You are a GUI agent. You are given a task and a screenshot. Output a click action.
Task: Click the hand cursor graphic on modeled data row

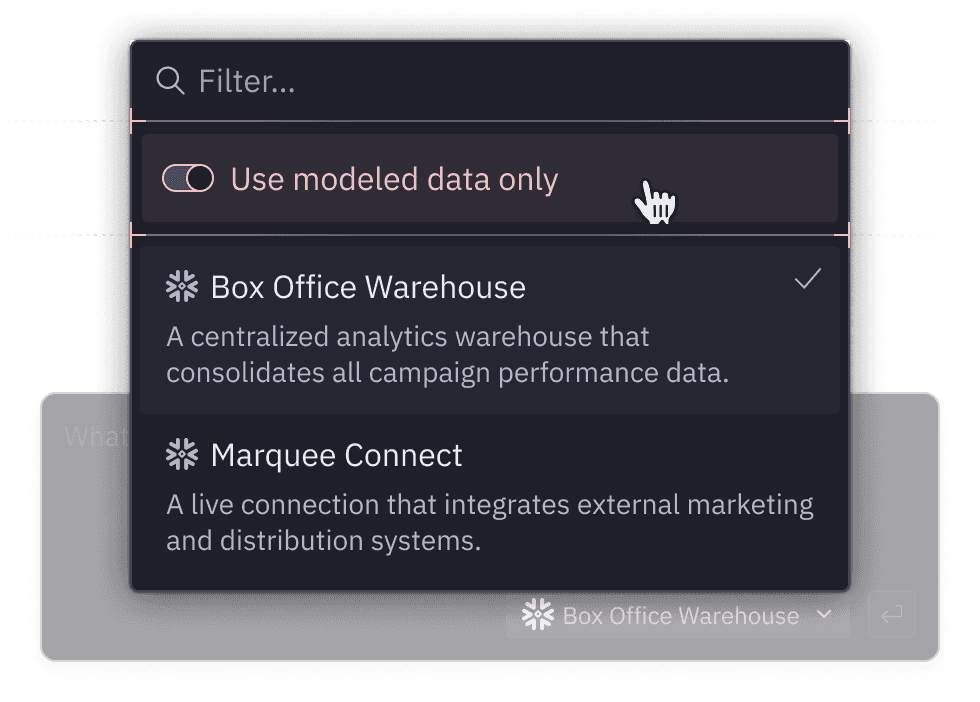(x=655, y=202)
